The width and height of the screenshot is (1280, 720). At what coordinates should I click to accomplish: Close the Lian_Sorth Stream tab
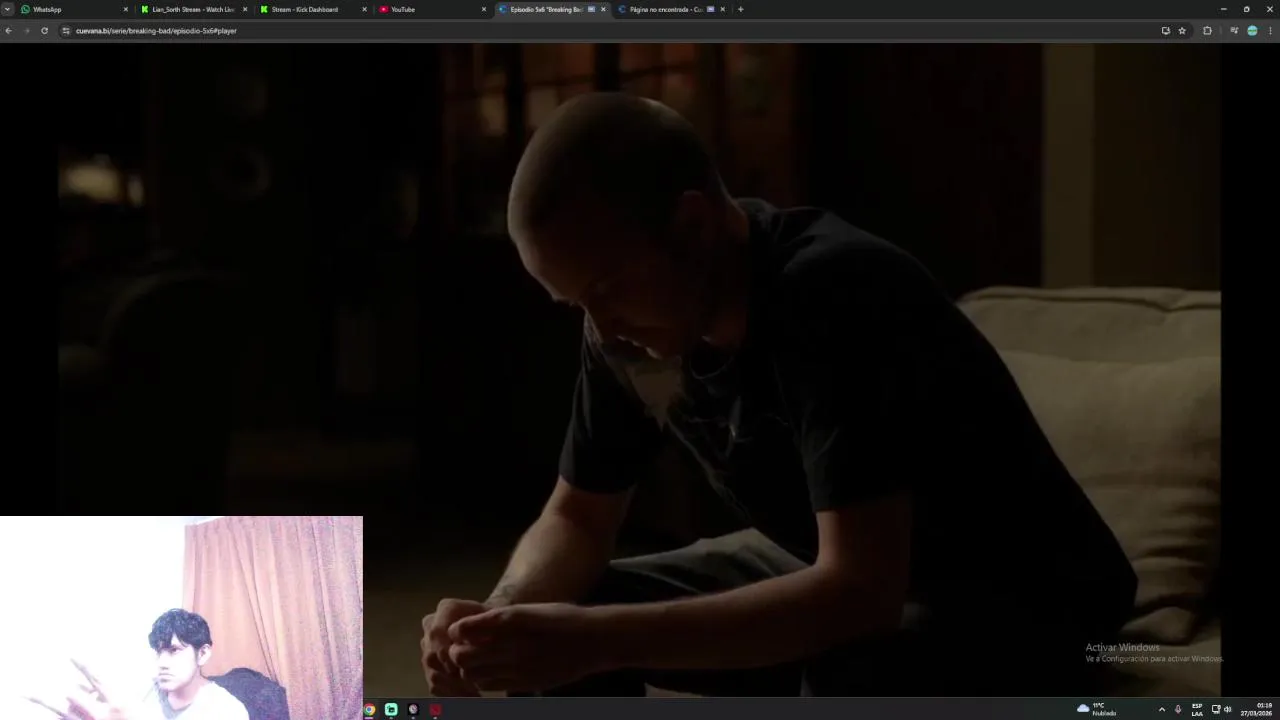click(245, 9)
